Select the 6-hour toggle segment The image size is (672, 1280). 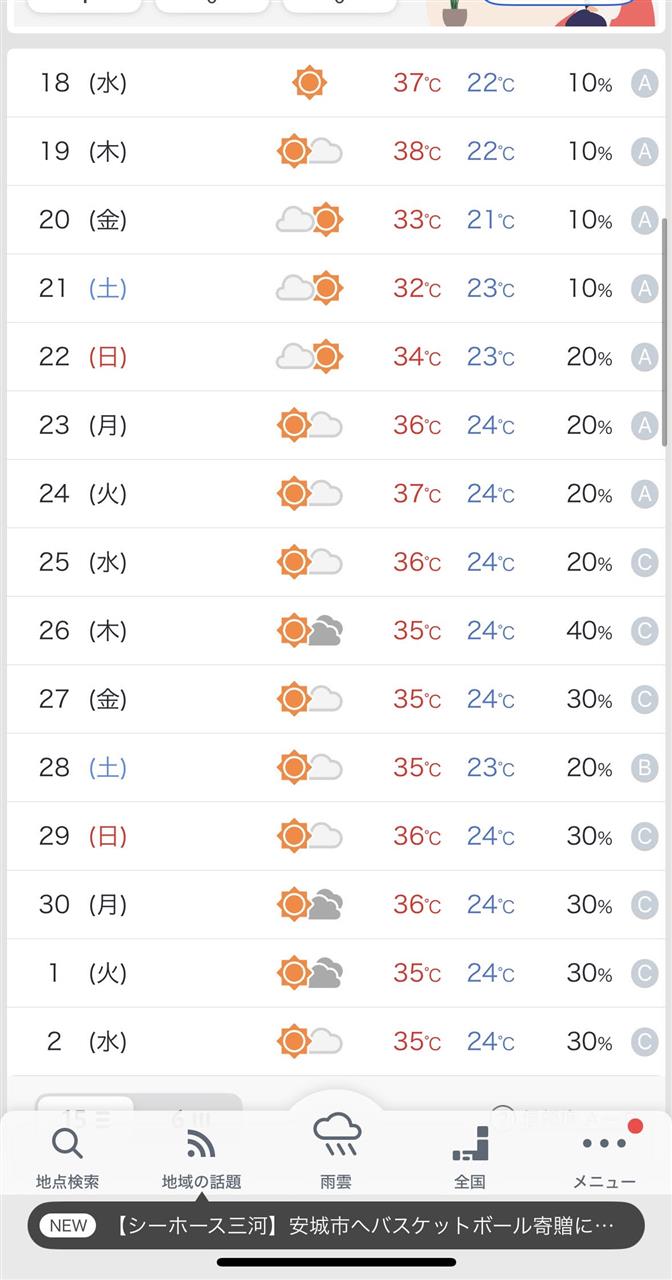pyautogui.click(x=190, y=1110)
